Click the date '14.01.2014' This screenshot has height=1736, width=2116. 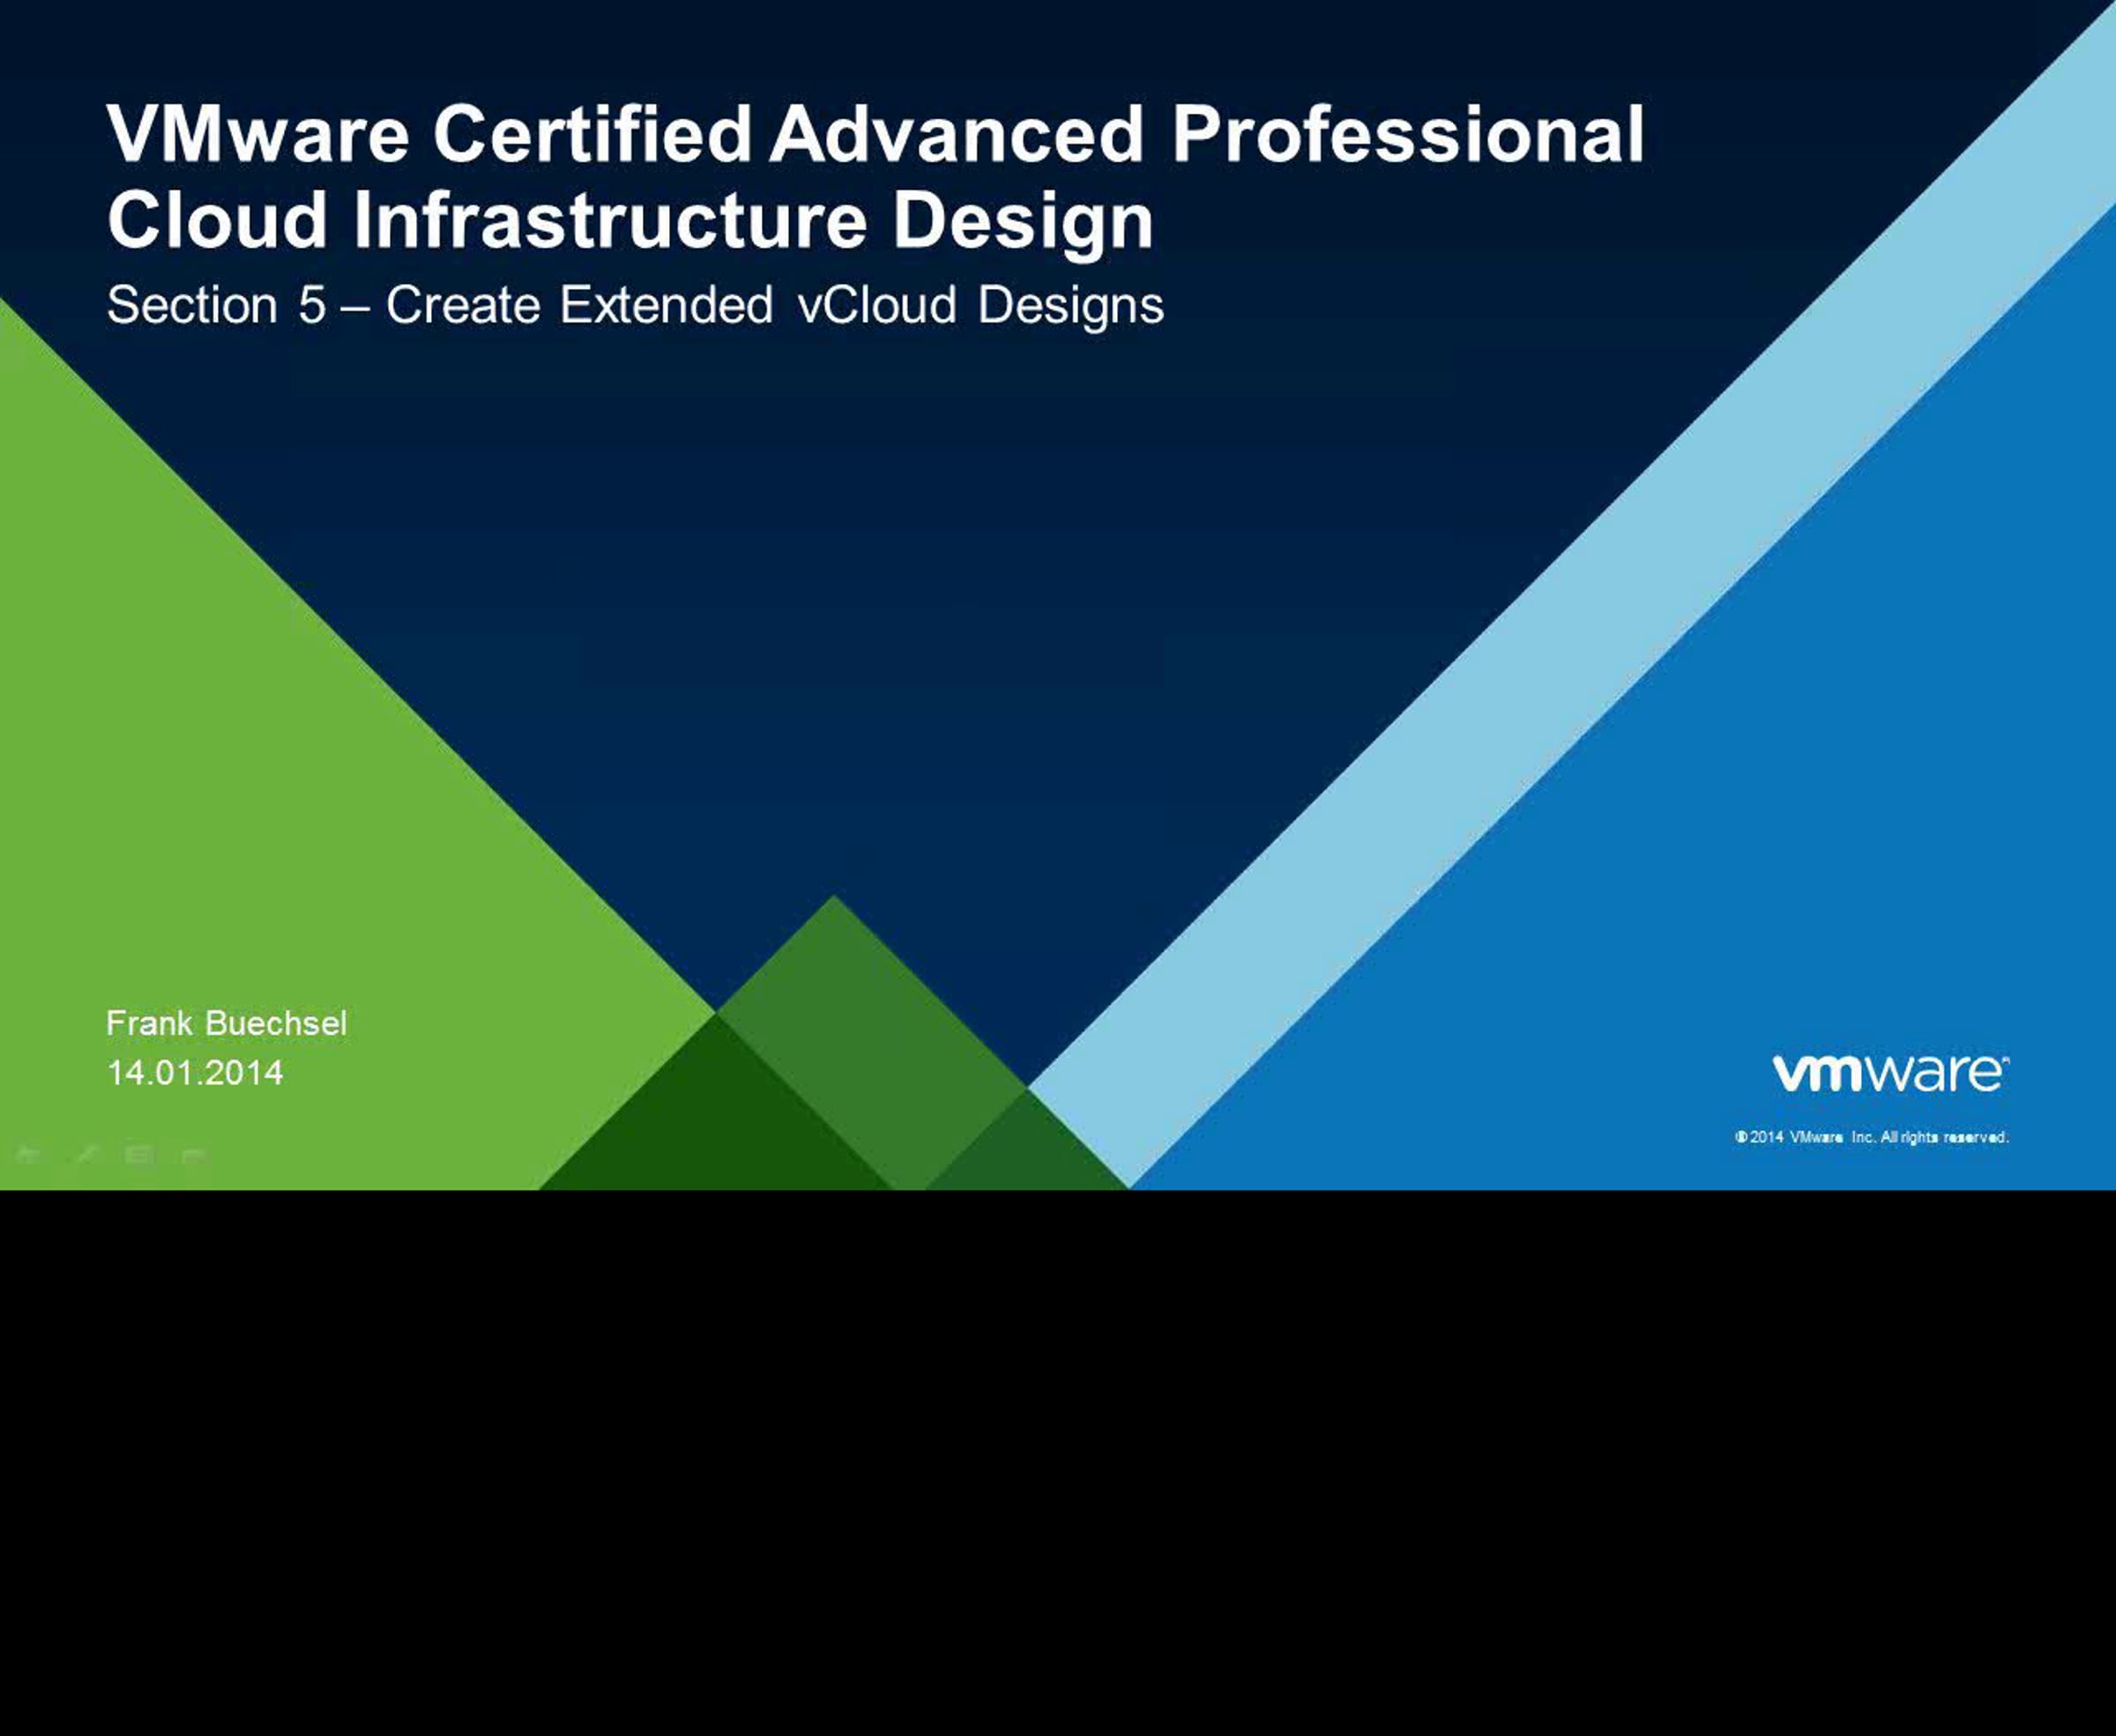(x=195, y=1073)
